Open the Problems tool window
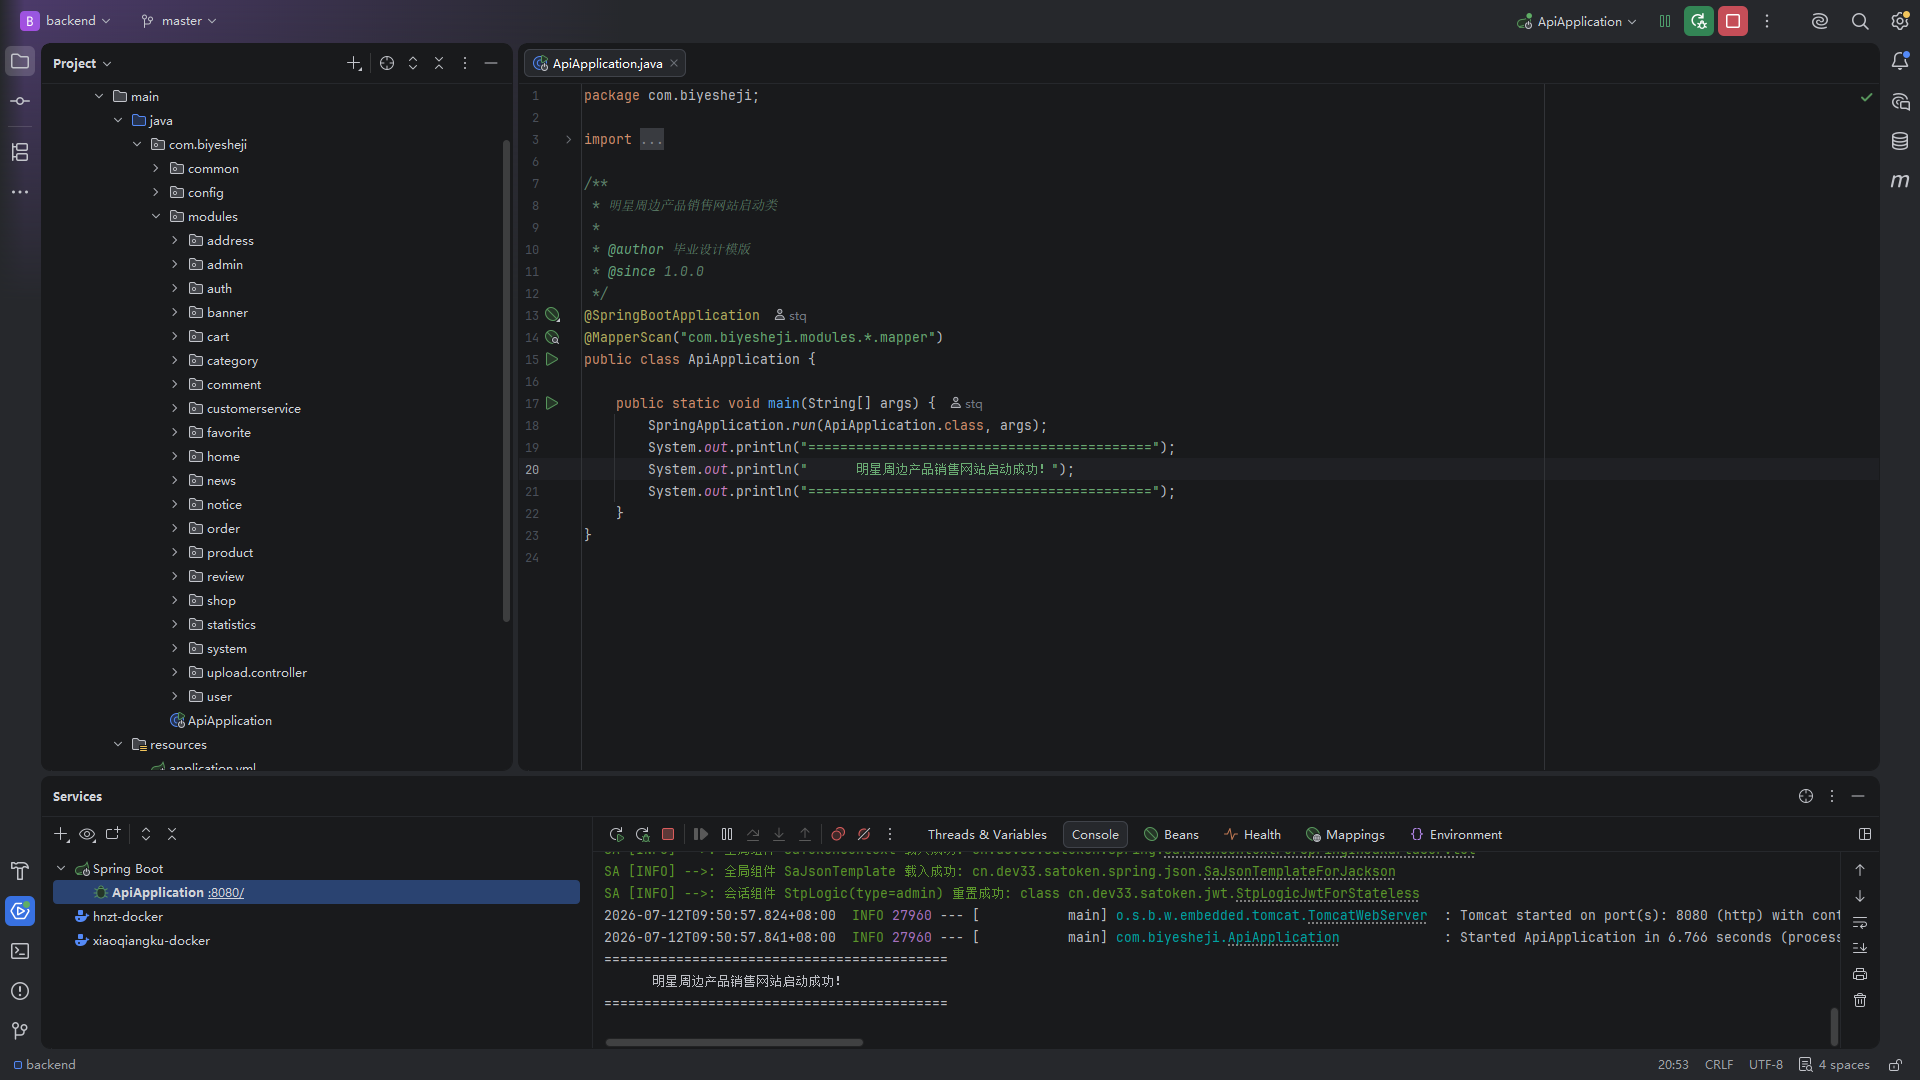1920x1080 pixels. point(20,991)
